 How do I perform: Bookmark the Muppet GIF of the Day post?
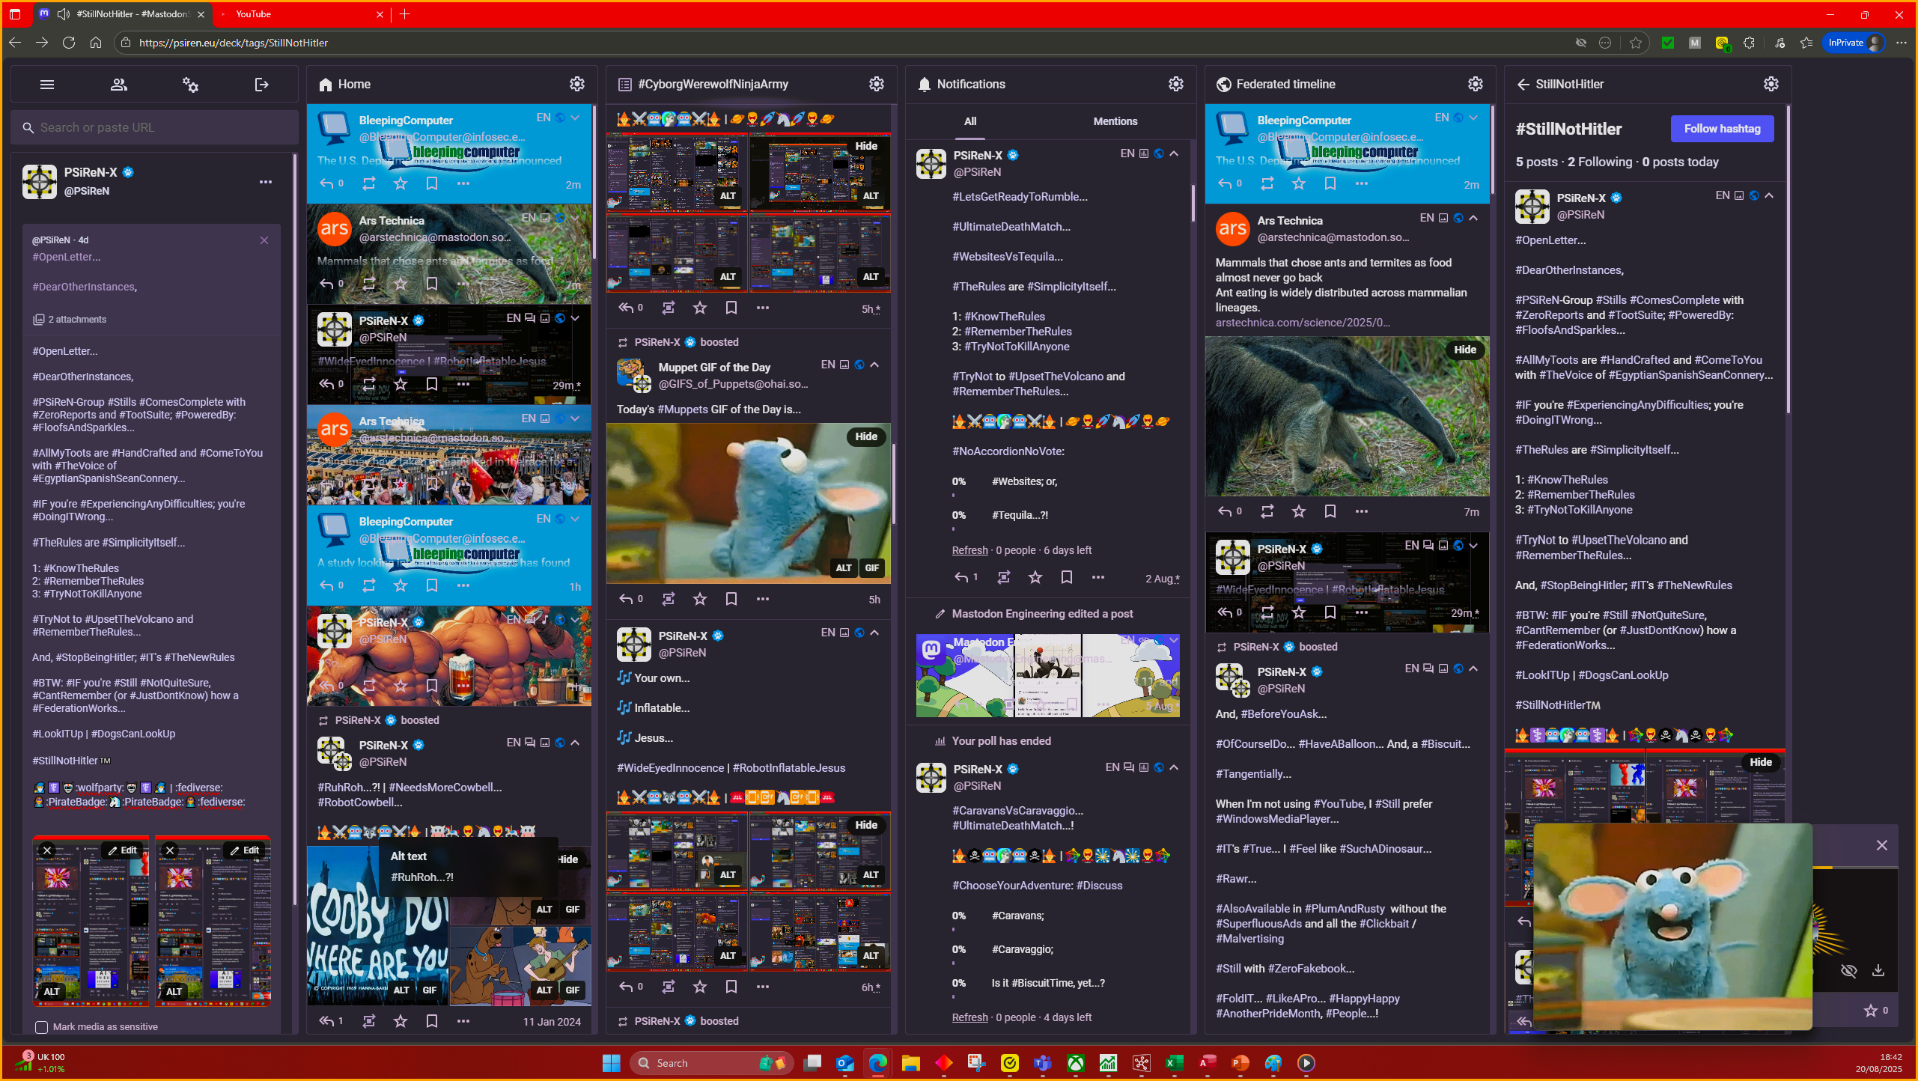point(731,599)
